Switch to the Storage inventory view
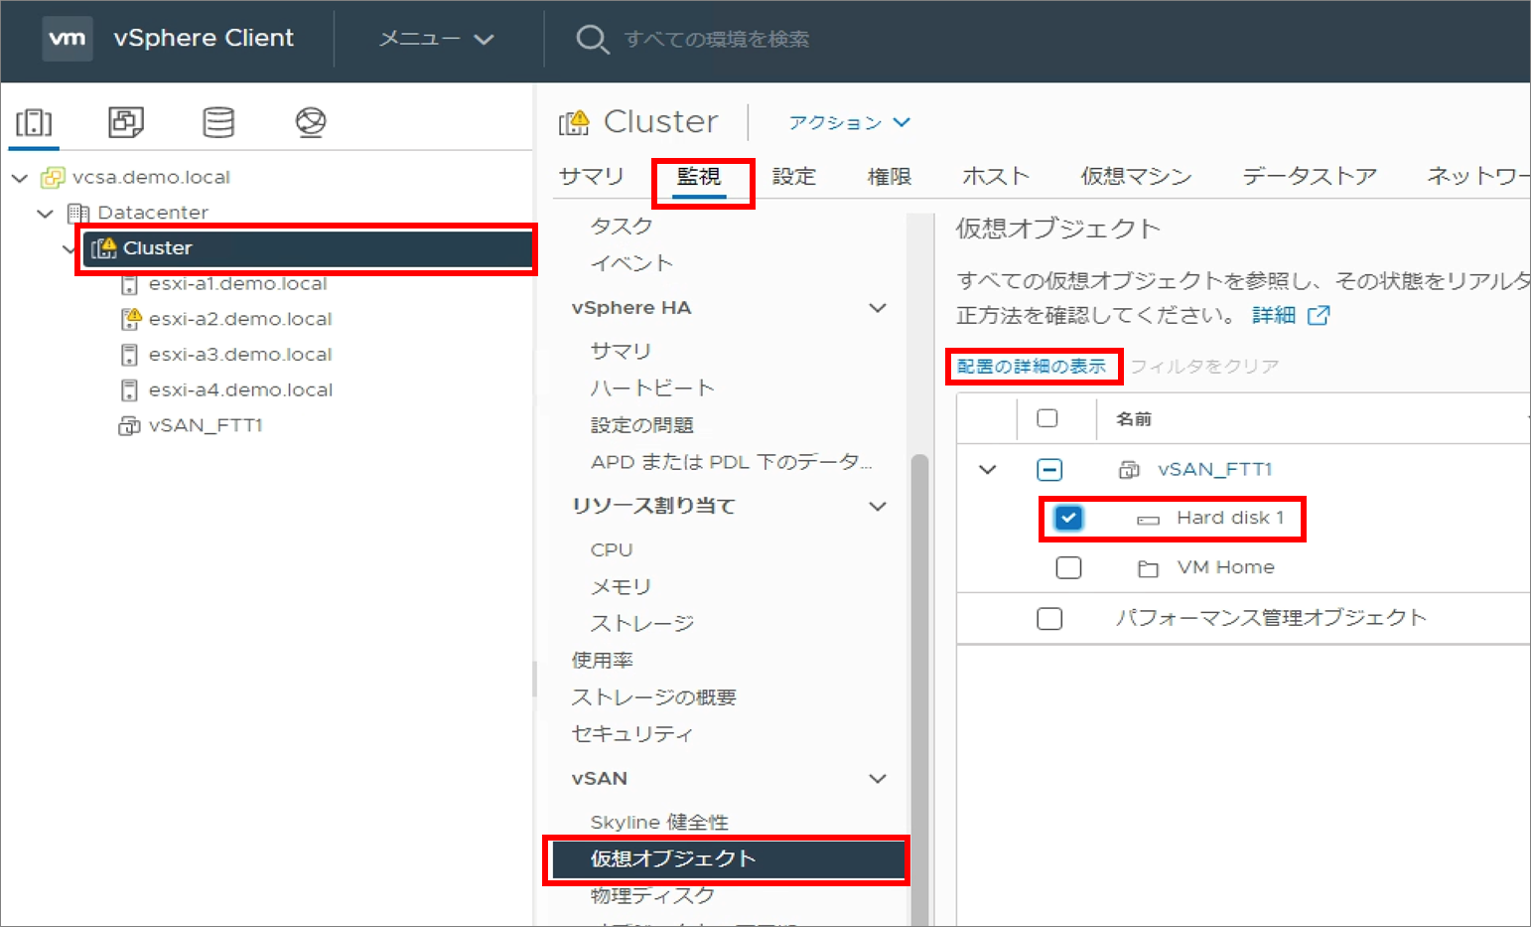Screen dimensions: 1531x927 (218, 122)
